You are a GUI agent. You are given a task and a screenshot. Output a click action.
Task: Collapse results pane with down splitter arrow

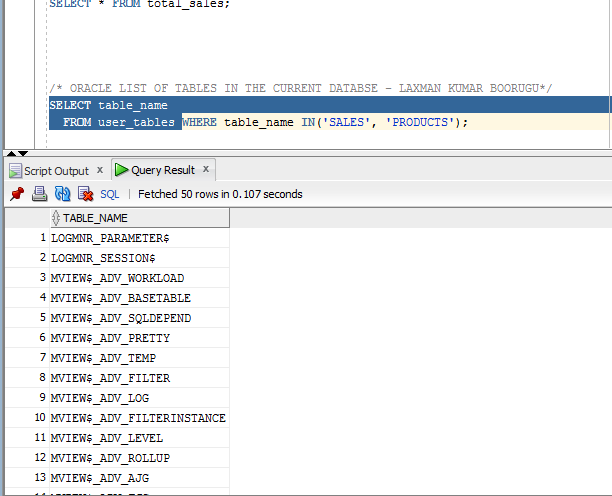pos(23,153)
